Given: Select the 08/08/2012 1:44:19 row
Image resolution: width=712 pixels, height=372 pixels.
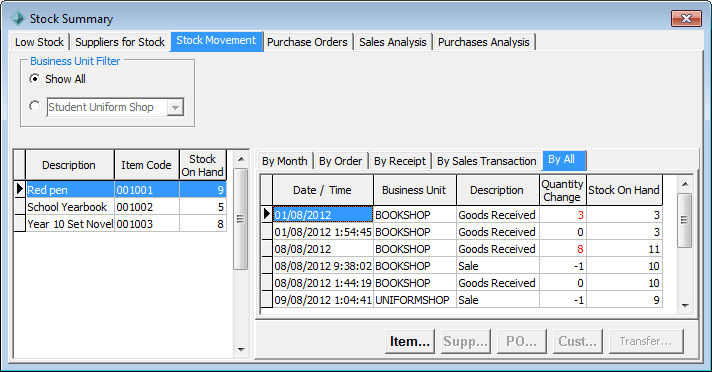Looking at the screenshot, I should (x=462, y=283).
